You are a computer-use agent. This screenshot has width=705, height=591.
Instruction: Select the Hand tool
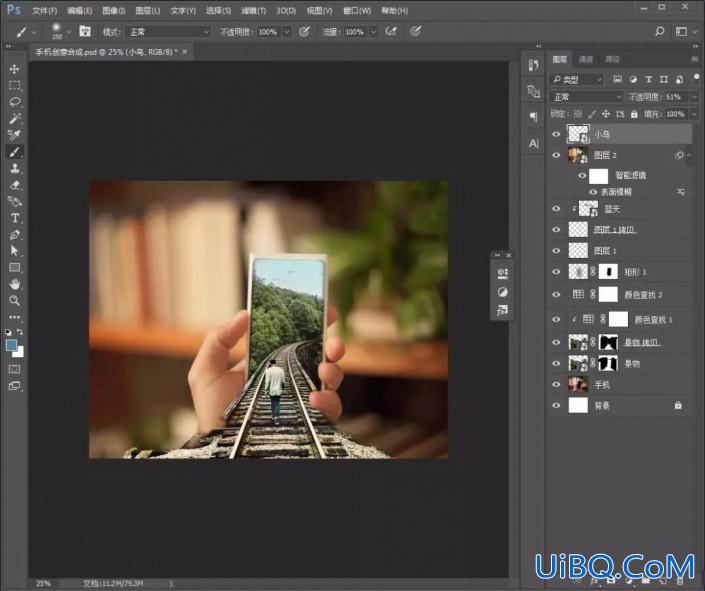(x=14, y=284)
